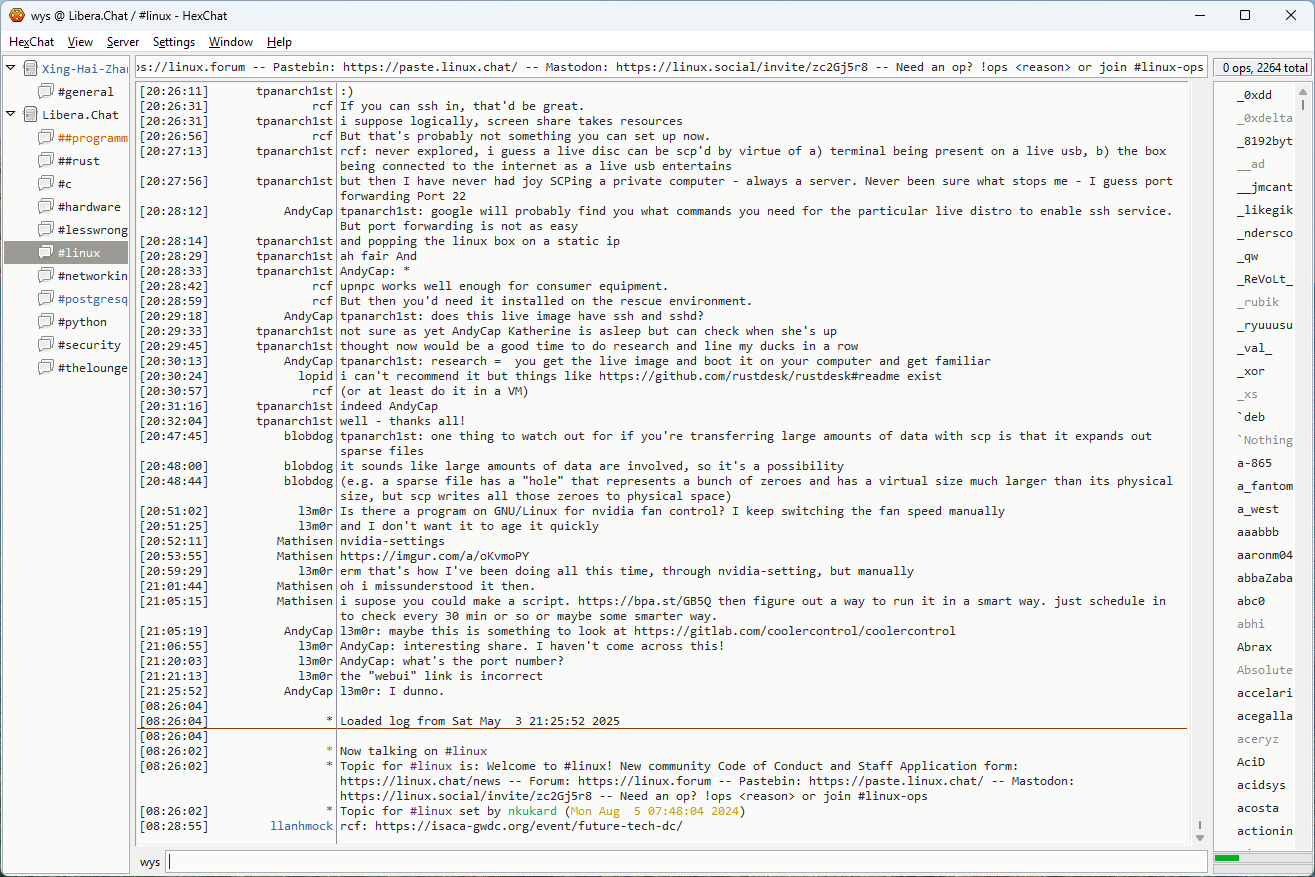The height and width of the screenshot is (877, 1315).
Task: Select the #networking channel in tree
Action: pos(92,276)
